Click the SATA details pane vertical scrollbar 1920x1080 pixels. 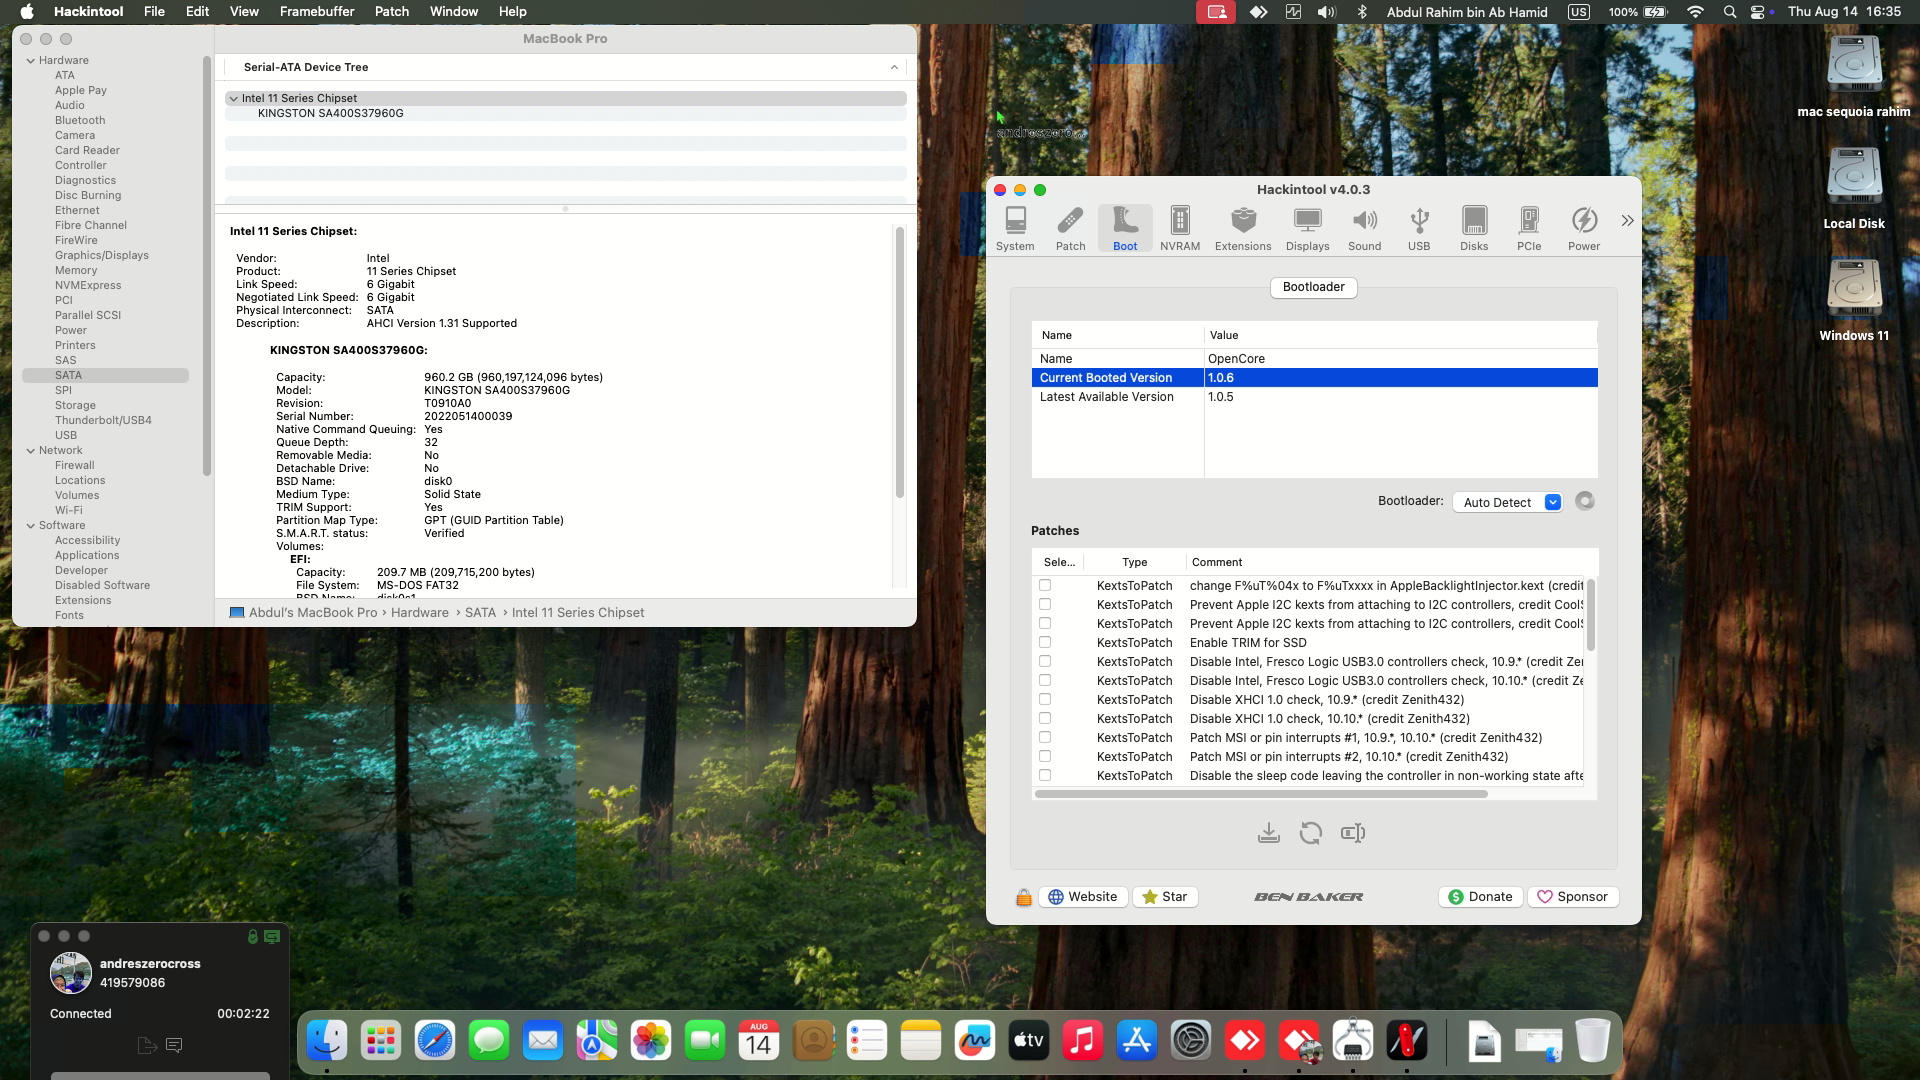click(x=899, y=362)
